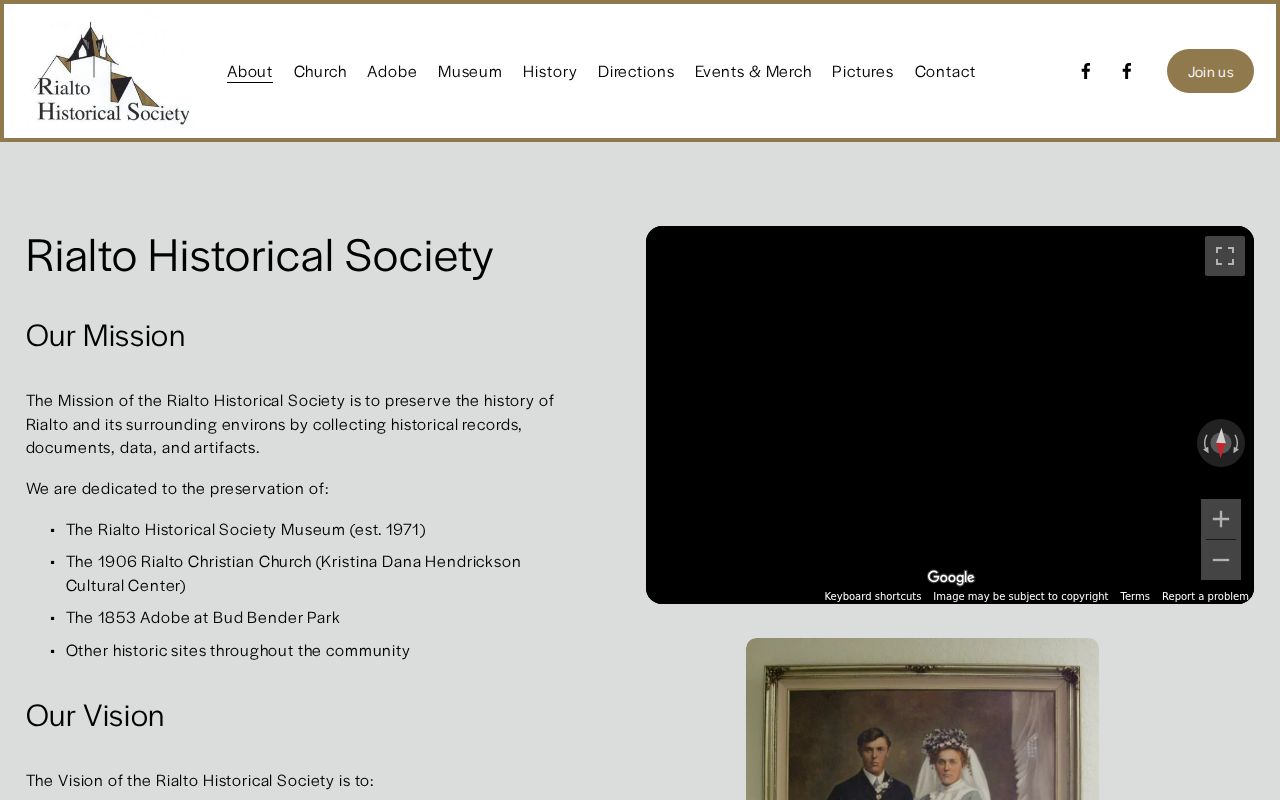
Task: Zoom in on the street view
Action: (x=1221, y=519)
